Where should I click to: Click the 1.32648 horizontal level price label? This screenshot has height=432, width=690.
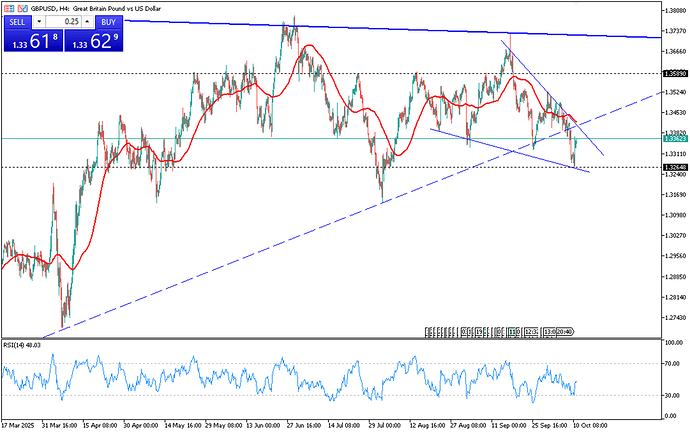(675, 167)
